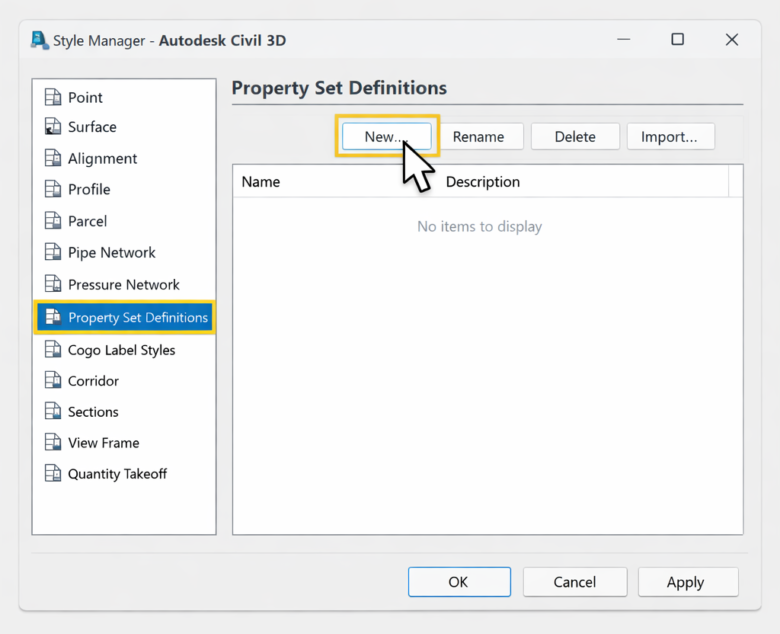Screen dimensions: 780x634
Task: Select Corridor in the sidebar
Action: tap(124, 381)
